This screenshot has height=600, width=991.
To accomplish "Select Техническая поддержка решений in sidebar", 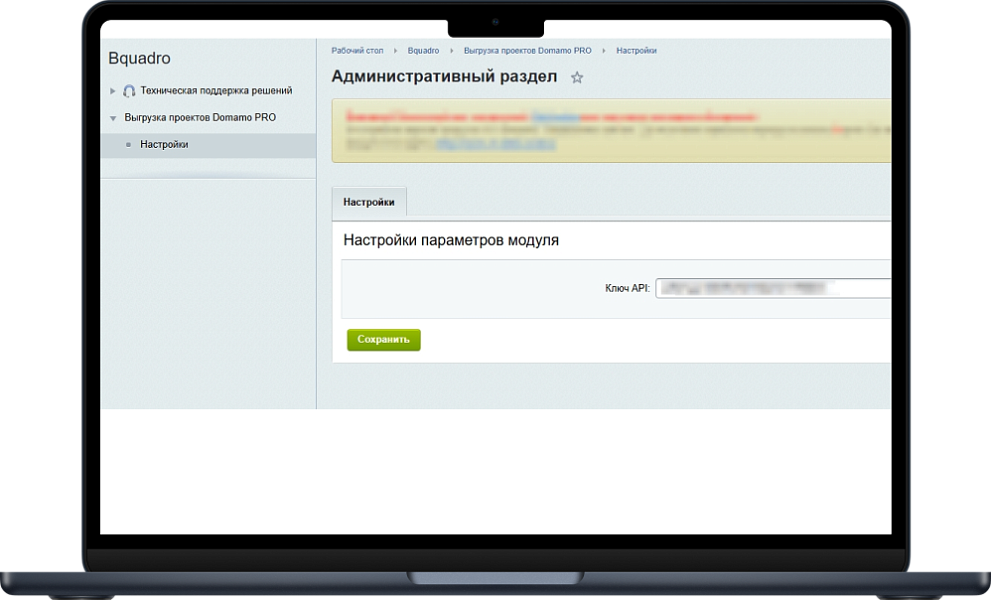I will coord(216,91).
